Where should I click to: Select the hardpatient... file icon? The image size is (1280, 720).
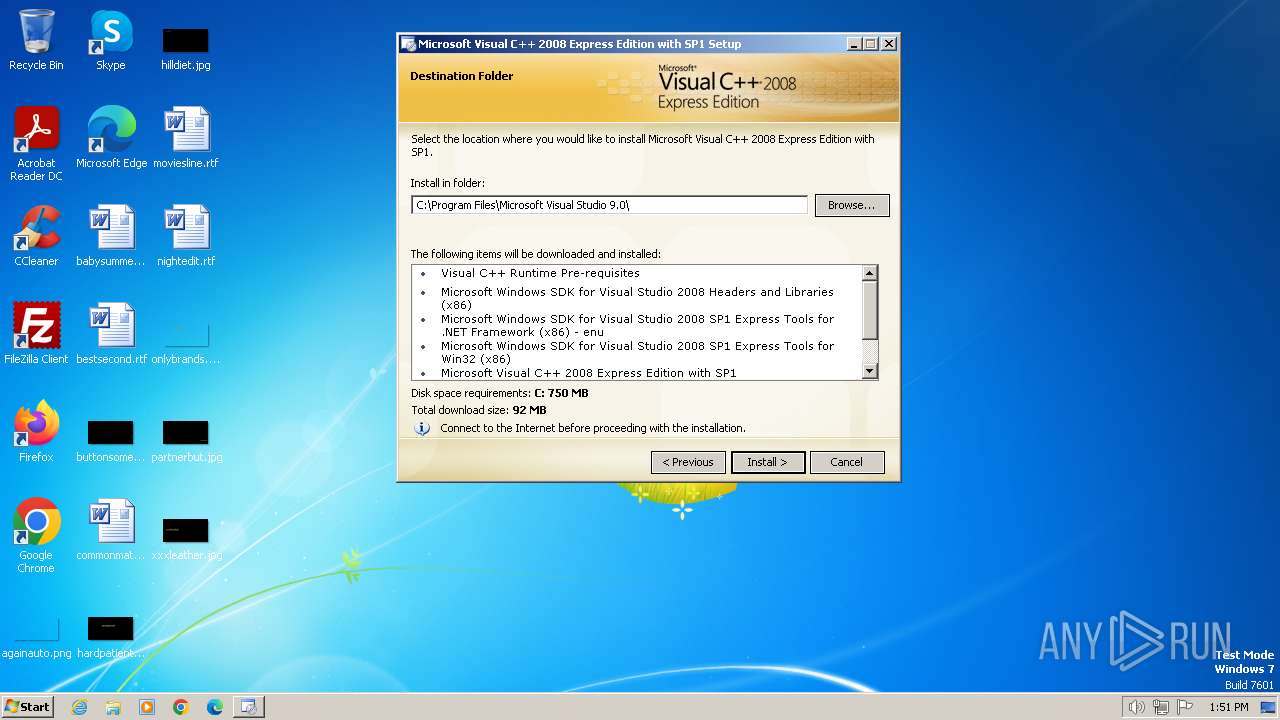(111, 636)
